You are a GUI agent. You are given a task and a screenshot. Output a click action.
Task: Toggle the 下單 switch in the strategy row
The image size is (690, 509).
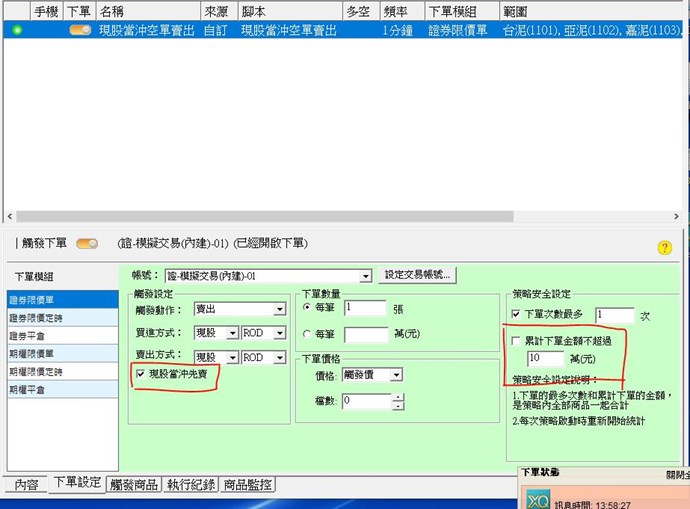click(x=80, y=31)
